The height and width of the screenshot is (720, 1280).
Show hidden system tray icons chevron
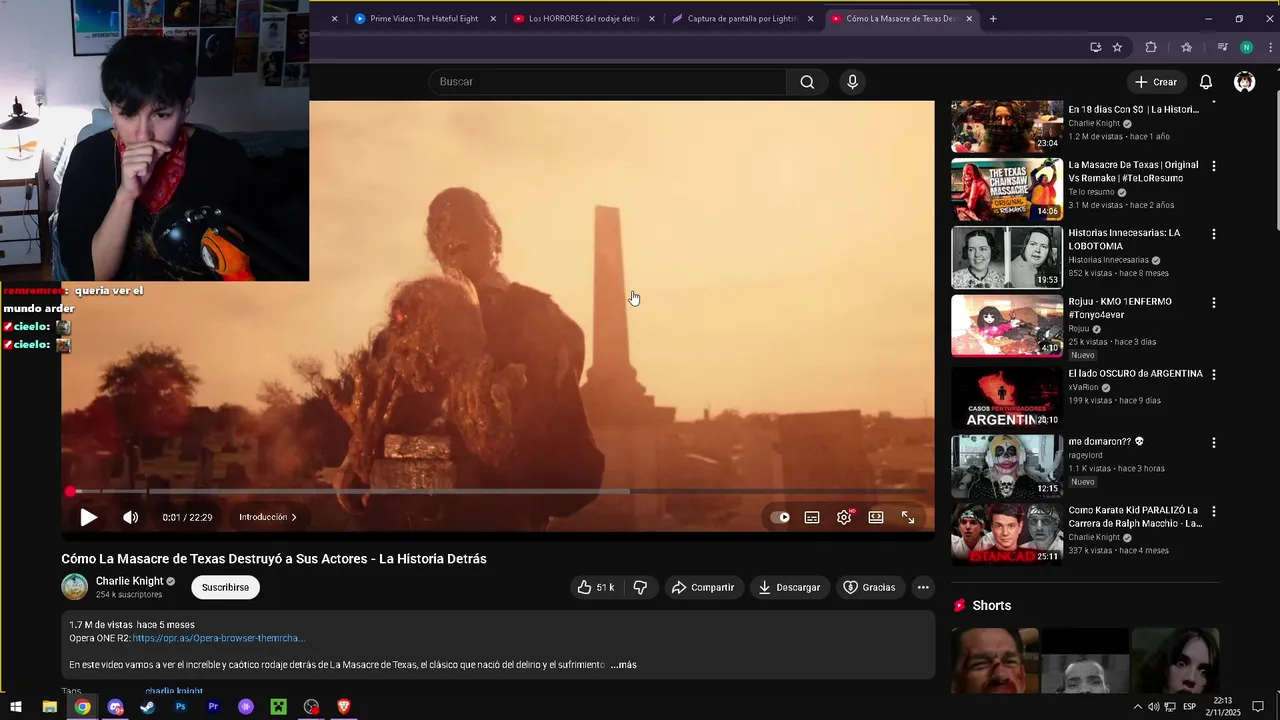1137,707
